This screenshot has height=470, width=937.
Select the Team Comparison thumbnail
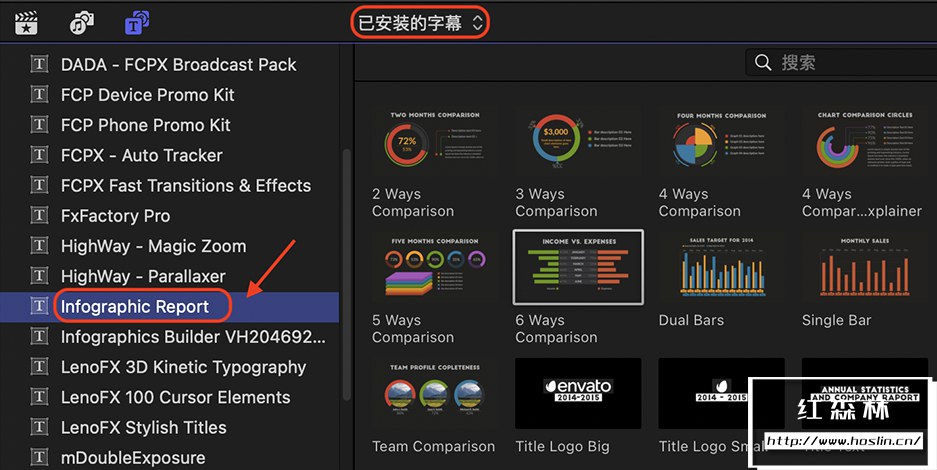(435, 394)
